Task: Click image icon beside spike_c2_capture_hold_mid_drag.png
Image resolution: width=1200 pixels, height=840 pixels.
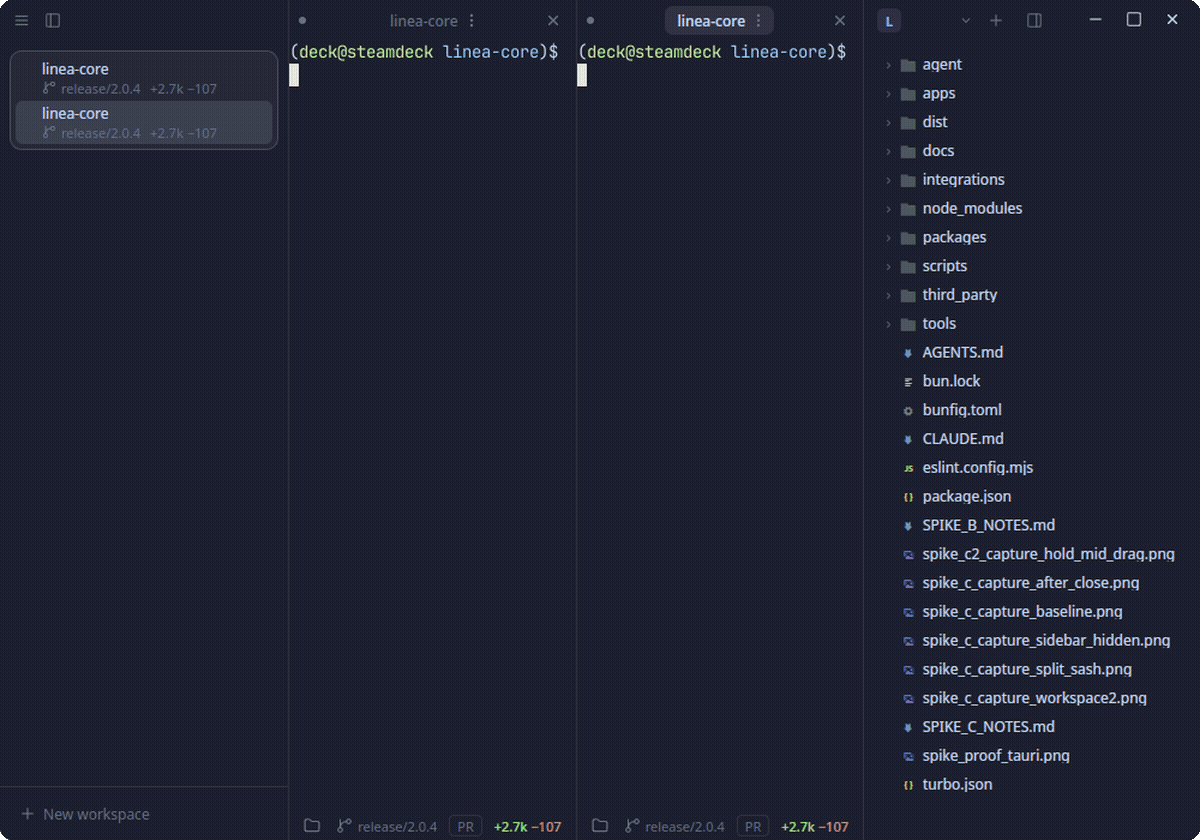Action: pyautogui.click(x=908, y=554)
